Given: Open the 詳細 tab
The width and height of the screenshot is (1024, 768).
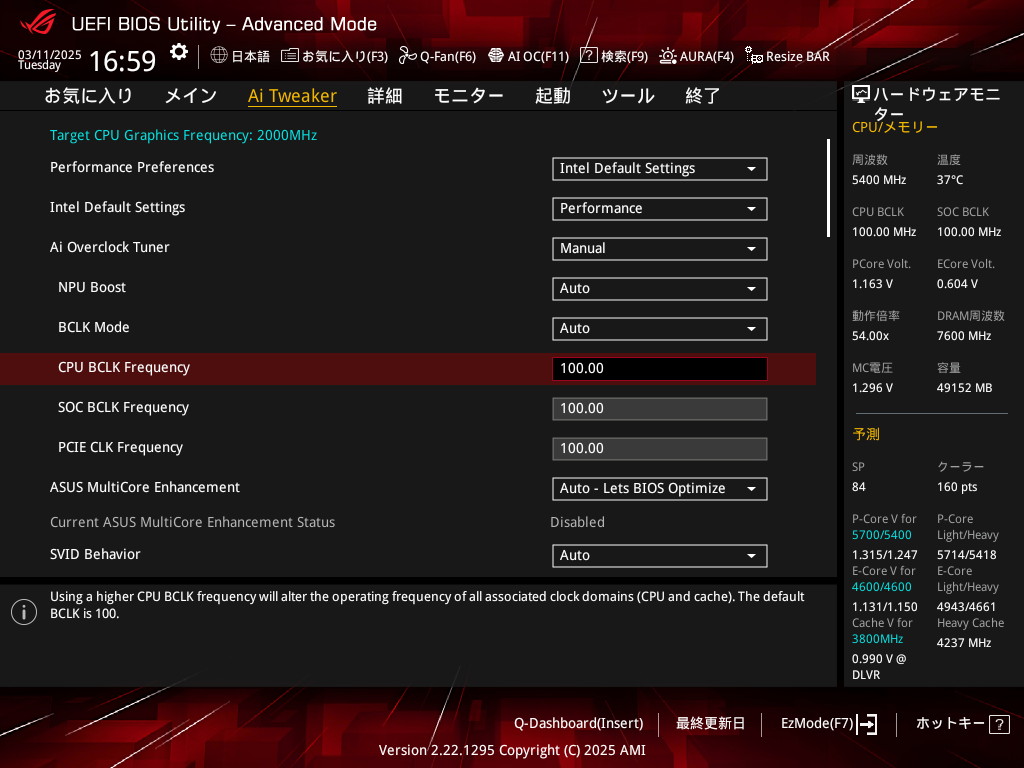Looking at the screenshot, I should point(385,96).
